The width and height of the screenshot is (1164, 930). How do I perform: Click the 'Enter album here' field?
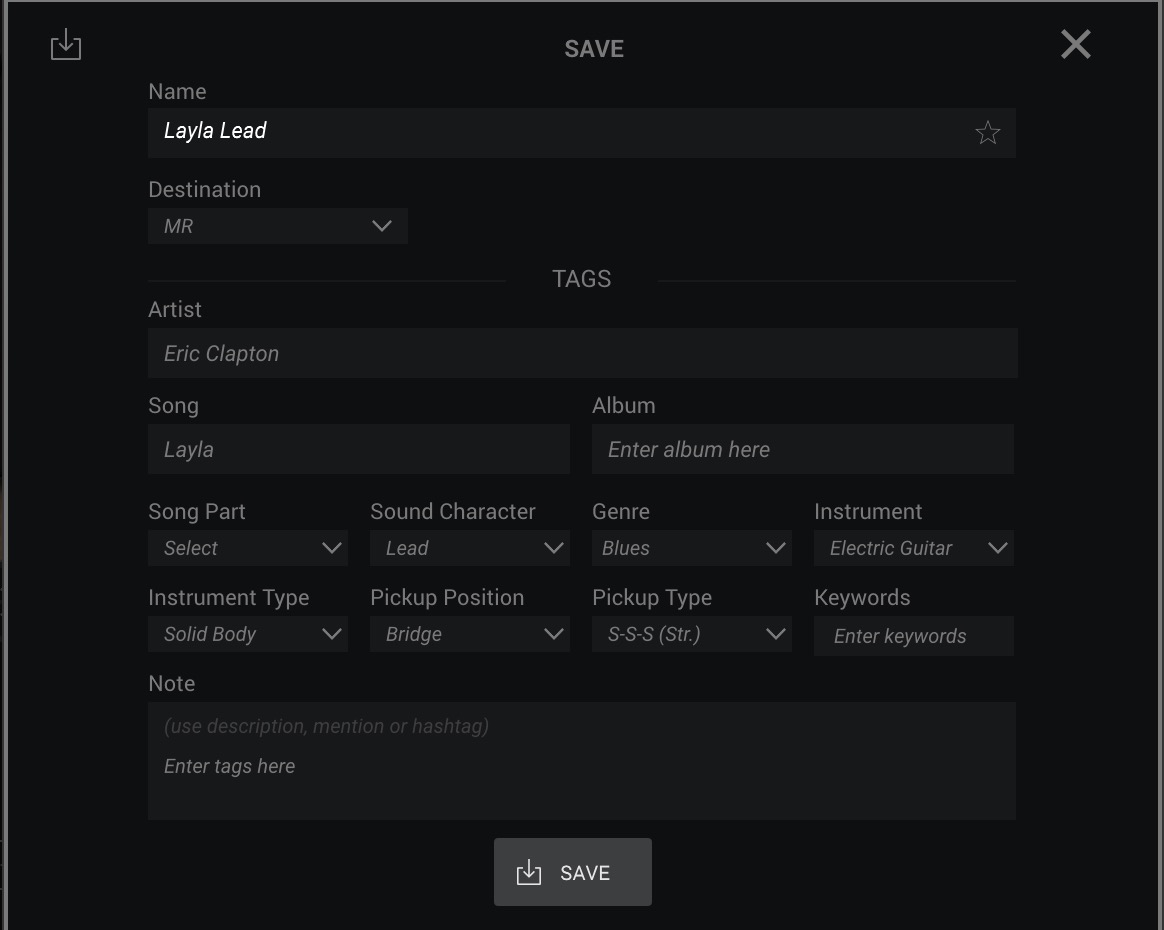[x=802, y=449]
